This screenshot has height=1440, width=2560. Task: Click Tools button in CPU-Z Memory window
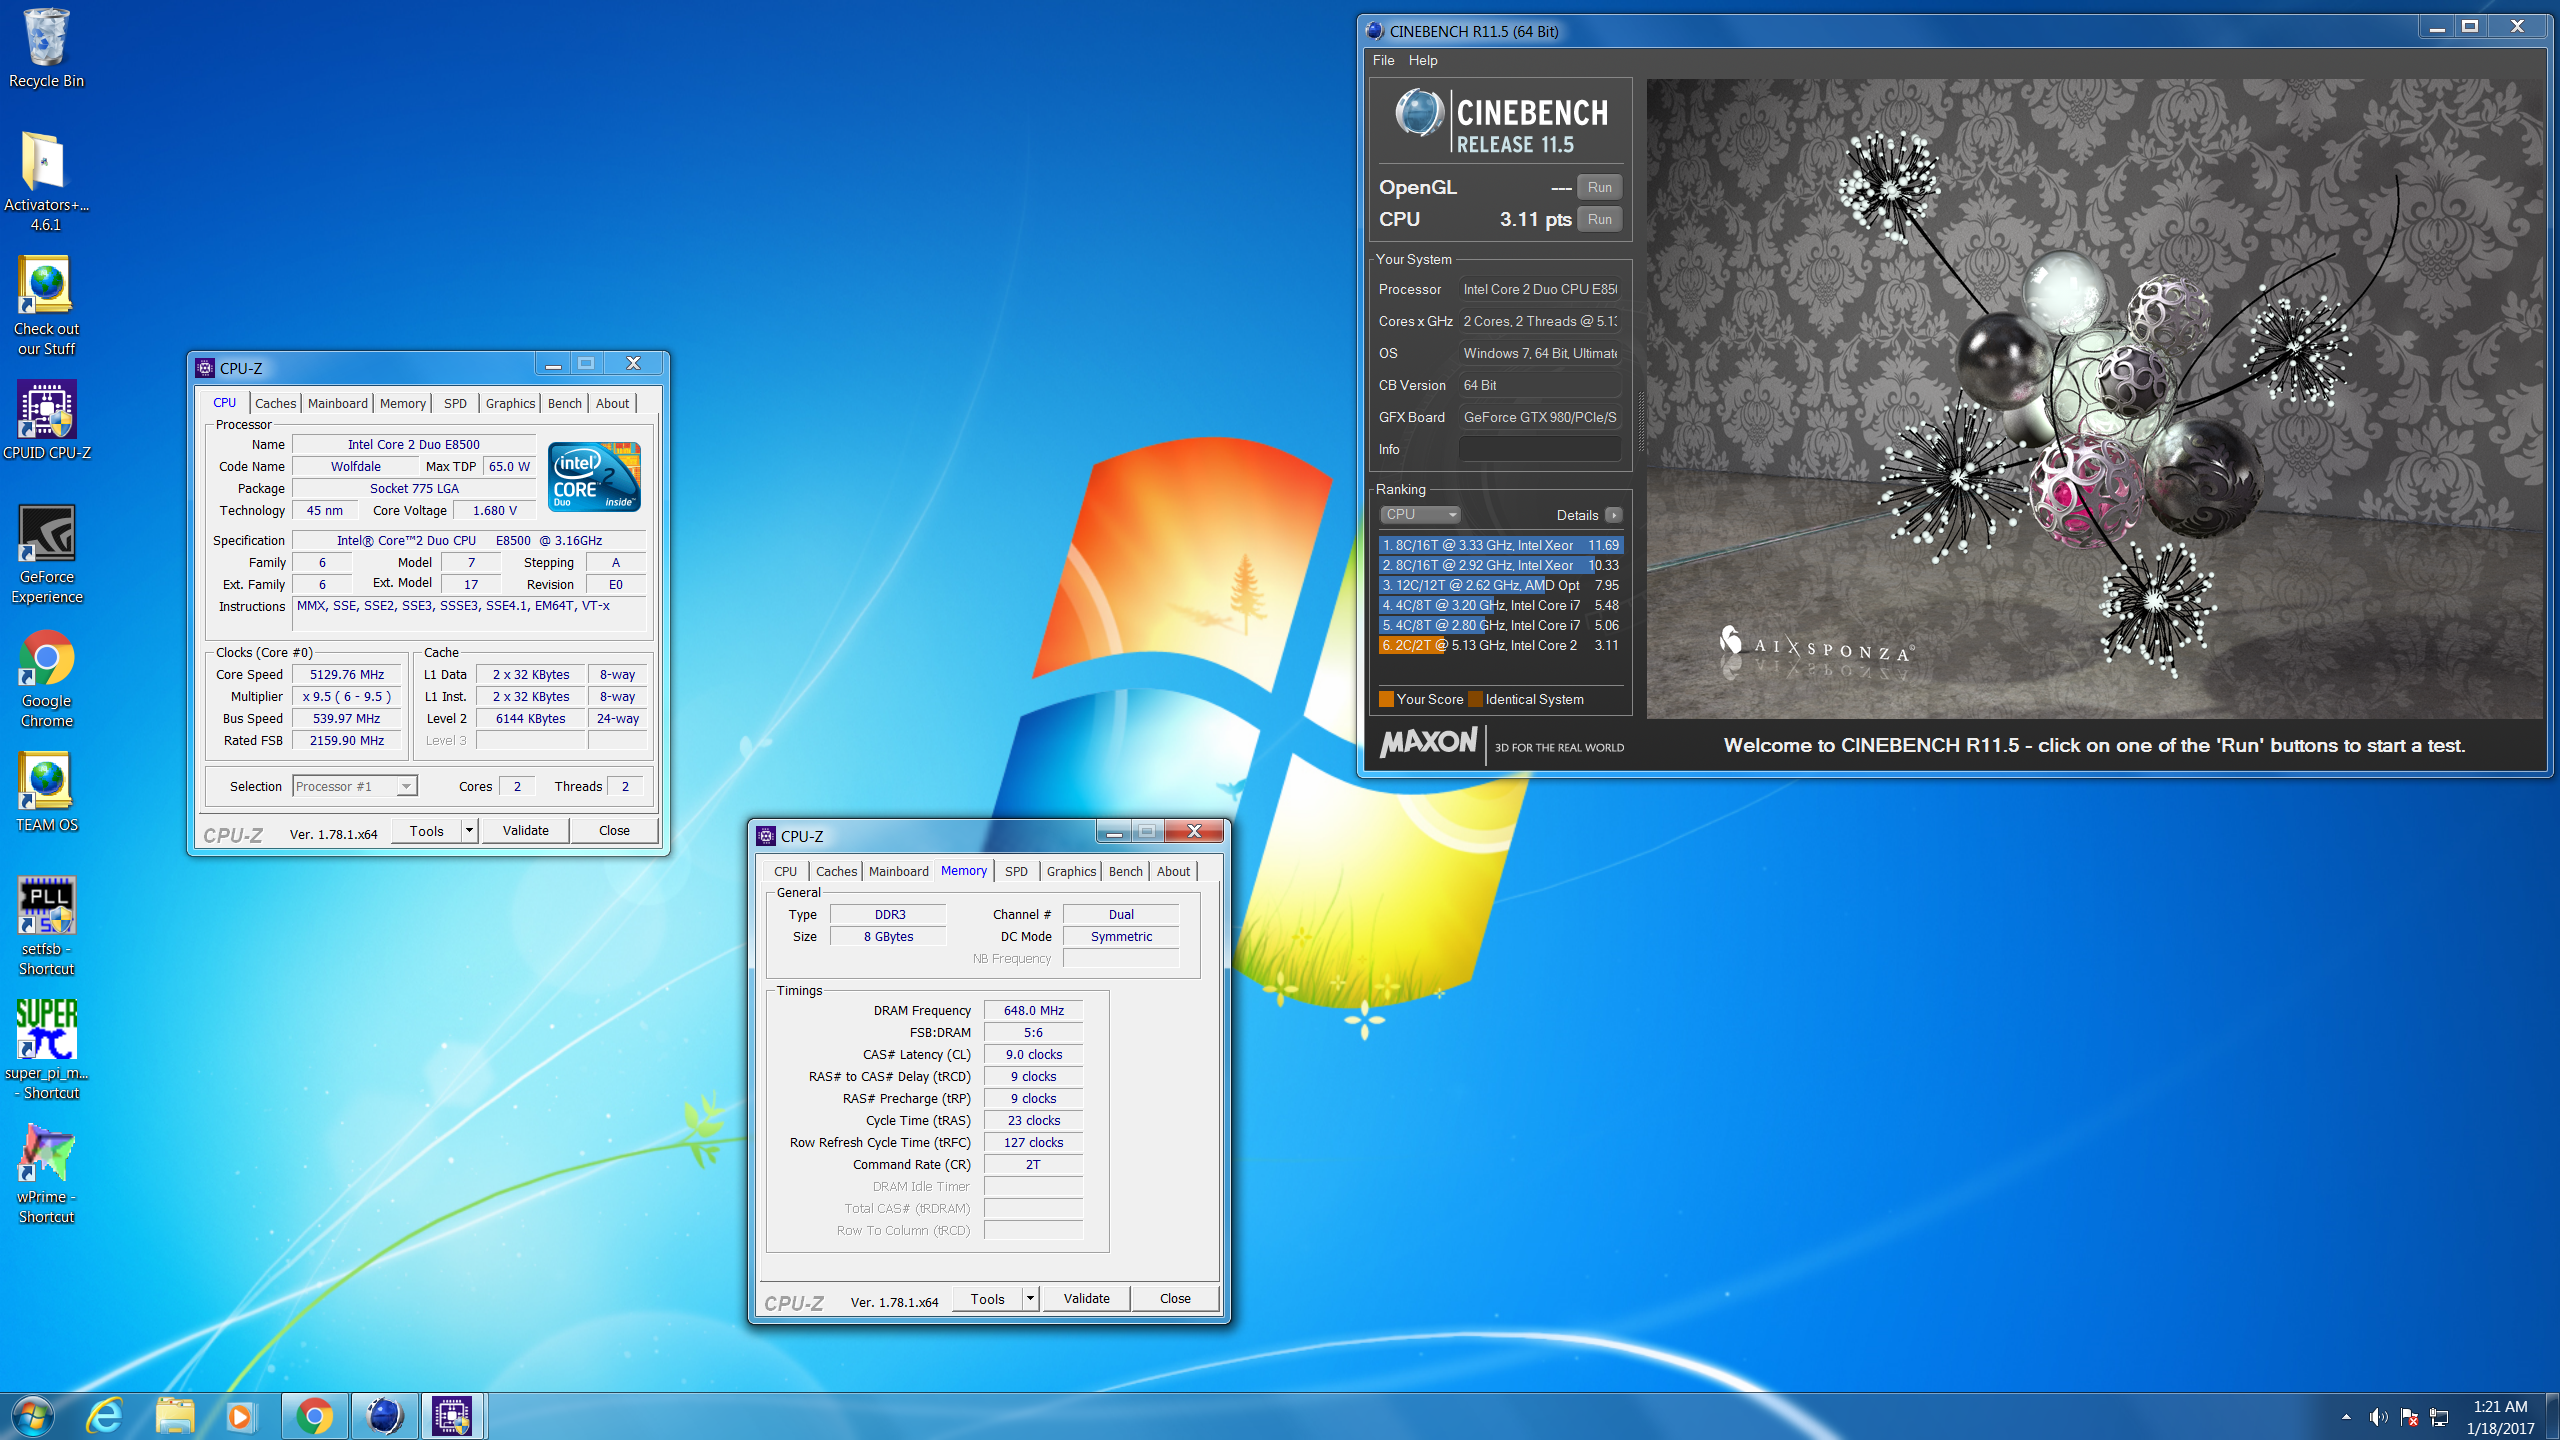pos(988,1298)
